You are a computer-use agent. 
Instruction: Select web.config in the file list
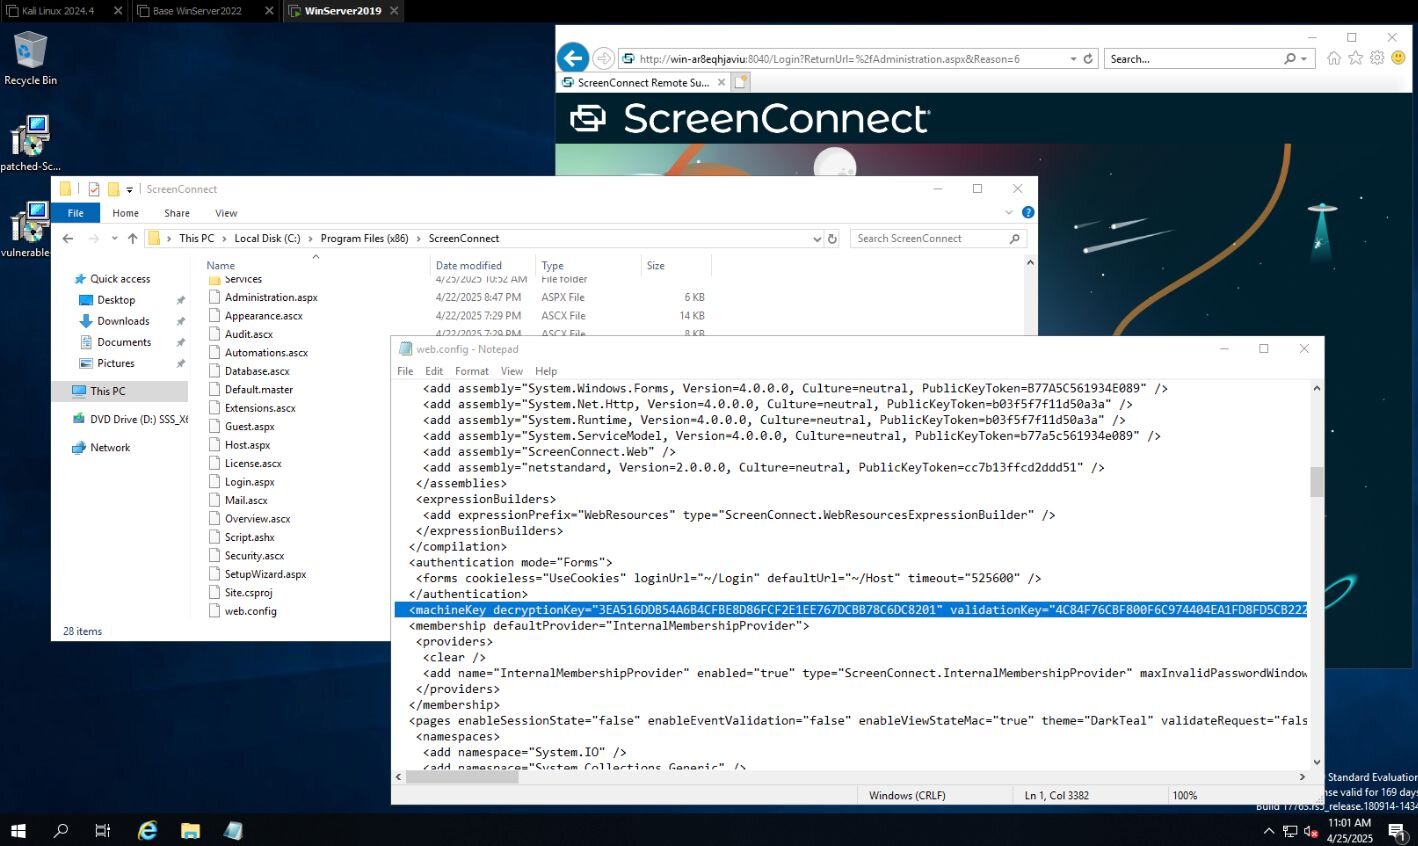click(x=250, y=611)
